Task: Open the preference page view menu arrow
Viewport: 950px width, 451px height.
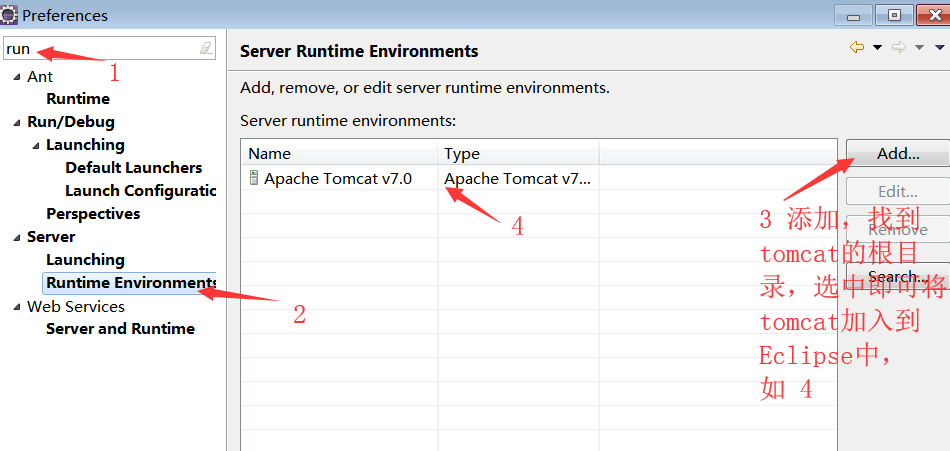Action: pos(940,47)
